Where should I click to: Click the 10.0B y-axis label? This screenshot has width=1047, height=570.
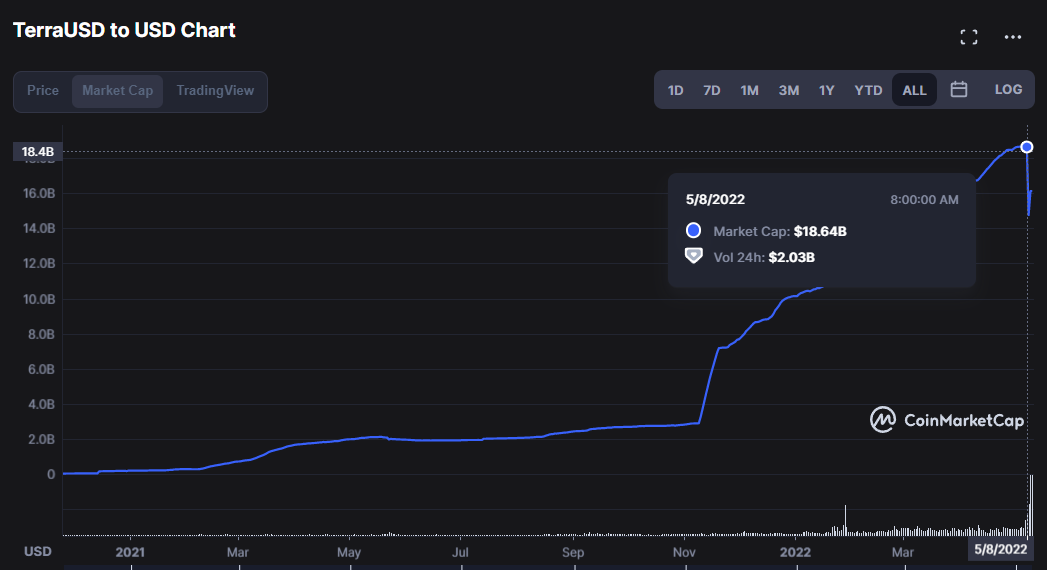[39, 299]
